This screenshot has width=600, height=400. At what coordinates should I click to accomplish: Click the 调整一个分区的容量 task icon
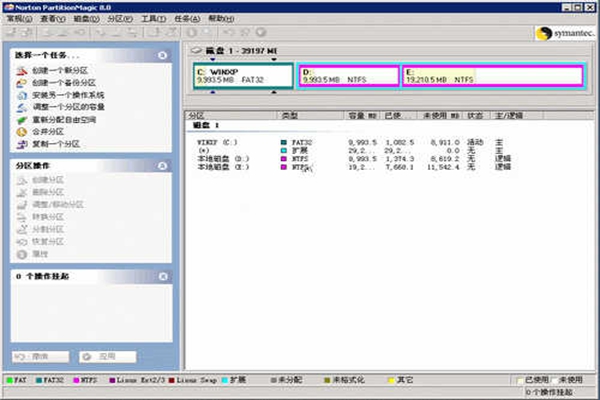click(x=21, y=108)
